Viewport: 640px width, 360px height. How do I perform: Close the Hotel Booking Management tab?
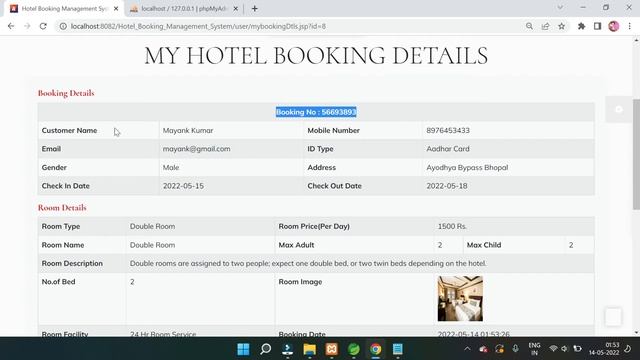pyautogui.click(x=116, y=9)
